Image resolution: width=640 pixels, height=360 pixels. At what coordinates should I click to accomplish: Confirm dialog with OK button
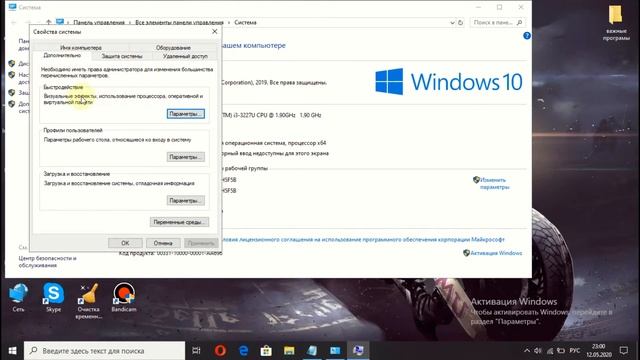point(125,243)
